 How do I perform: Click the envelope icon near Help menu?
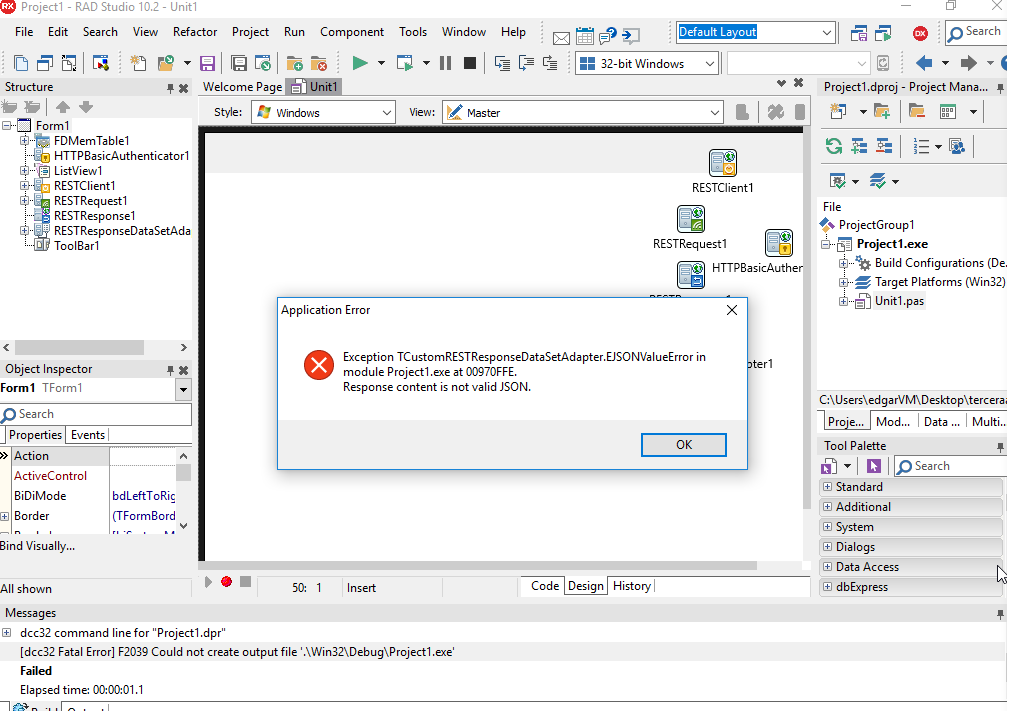click(561, 38)
